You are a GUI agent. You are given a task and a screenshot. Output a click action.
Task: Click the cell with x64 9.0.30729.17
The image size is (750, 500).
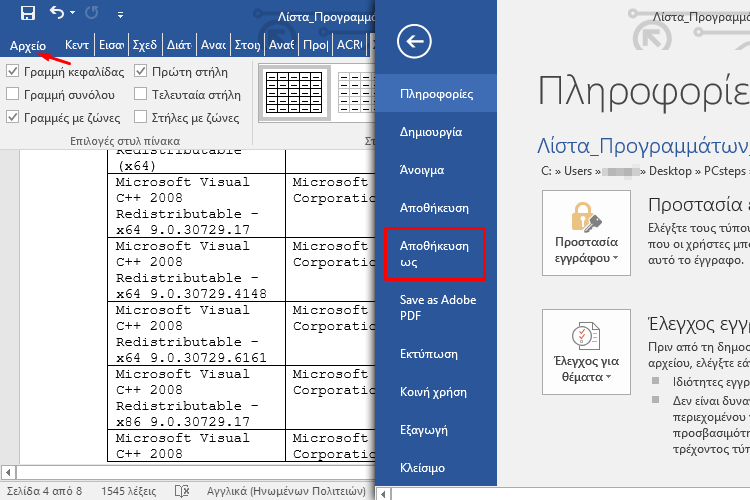tap(197, 206)
